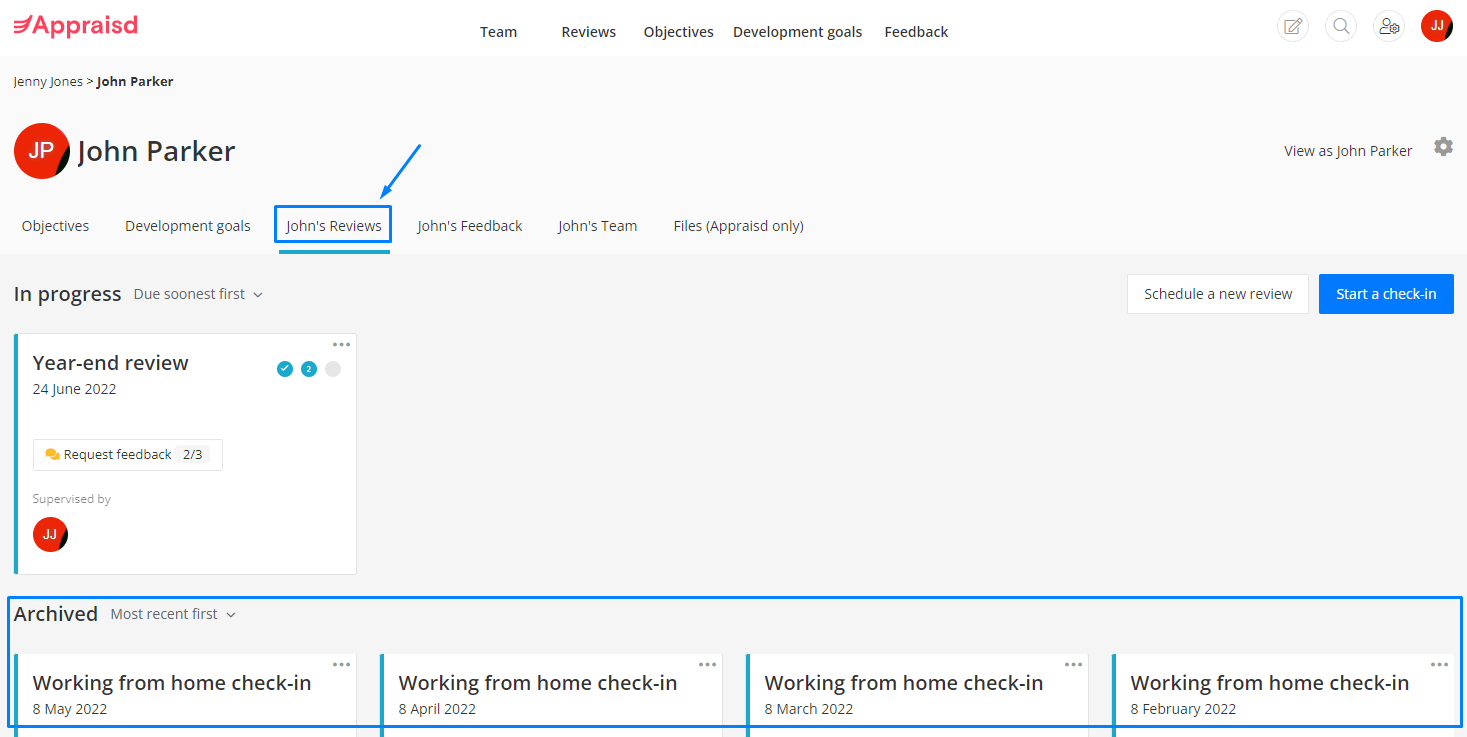Click Schedule a new review button

tap(1218, 294)
